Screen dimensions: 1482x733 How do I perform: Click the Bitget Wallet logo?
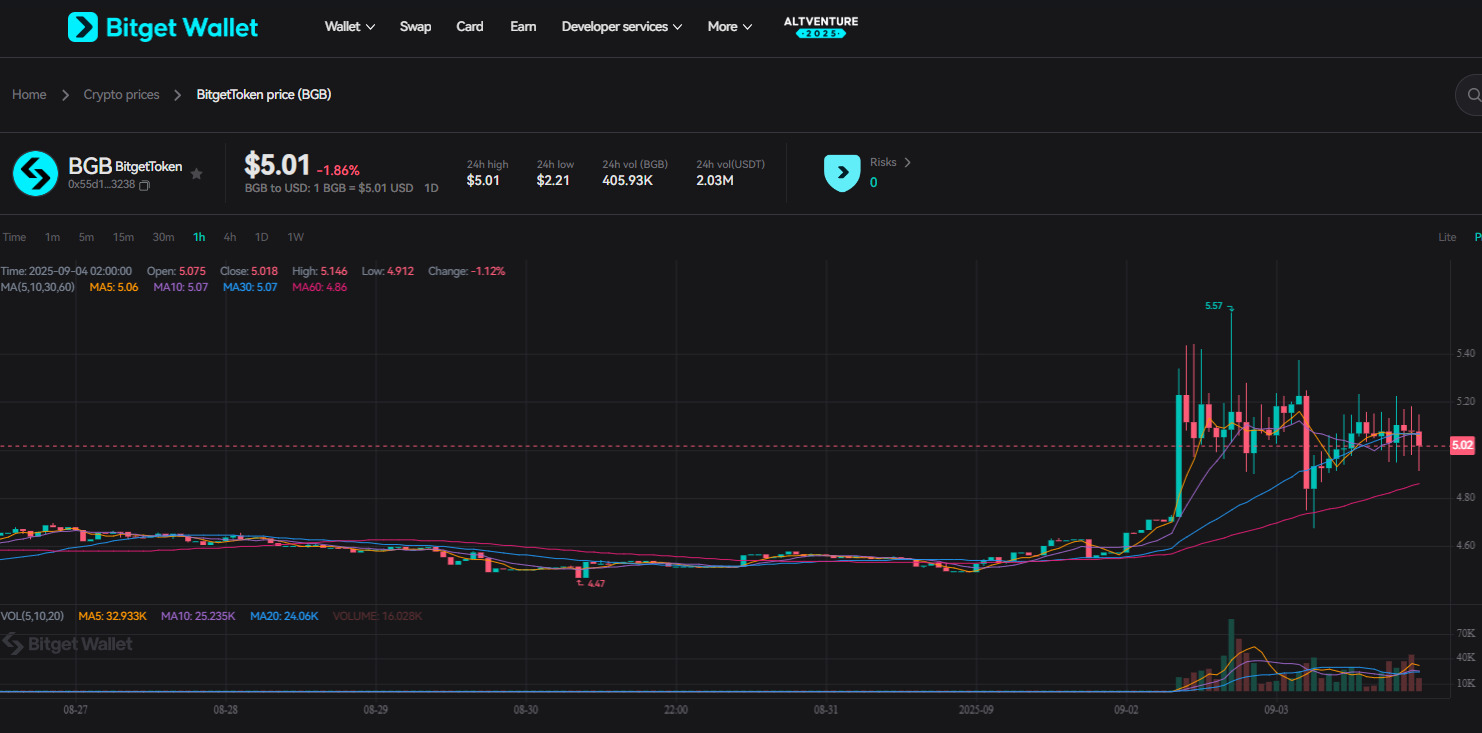pyautogui.click(x=163, y=27)
